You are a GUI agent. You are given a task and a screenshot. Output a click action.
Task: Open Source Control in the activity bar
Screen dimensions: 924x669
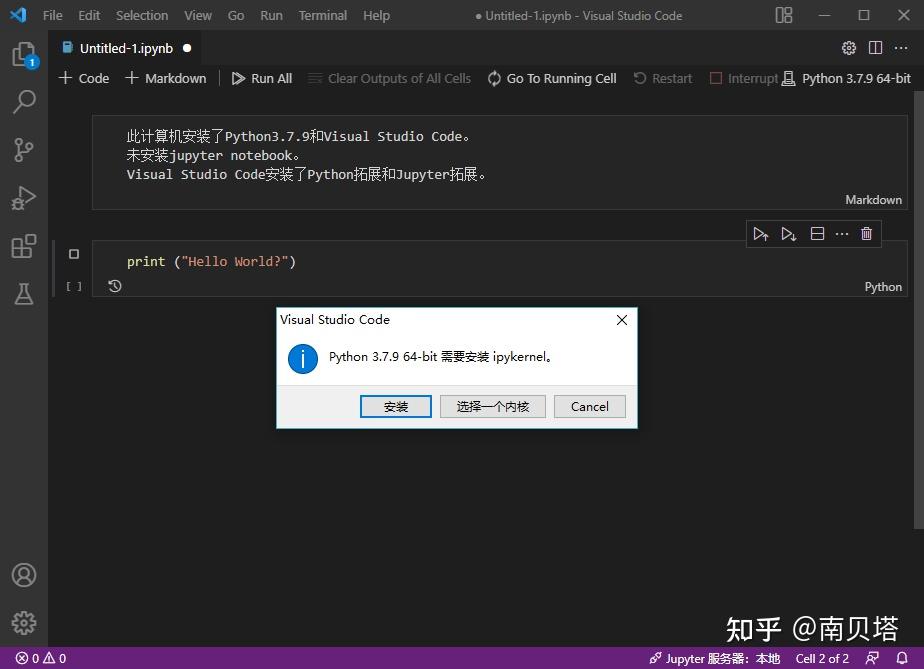tap(24, 149)
